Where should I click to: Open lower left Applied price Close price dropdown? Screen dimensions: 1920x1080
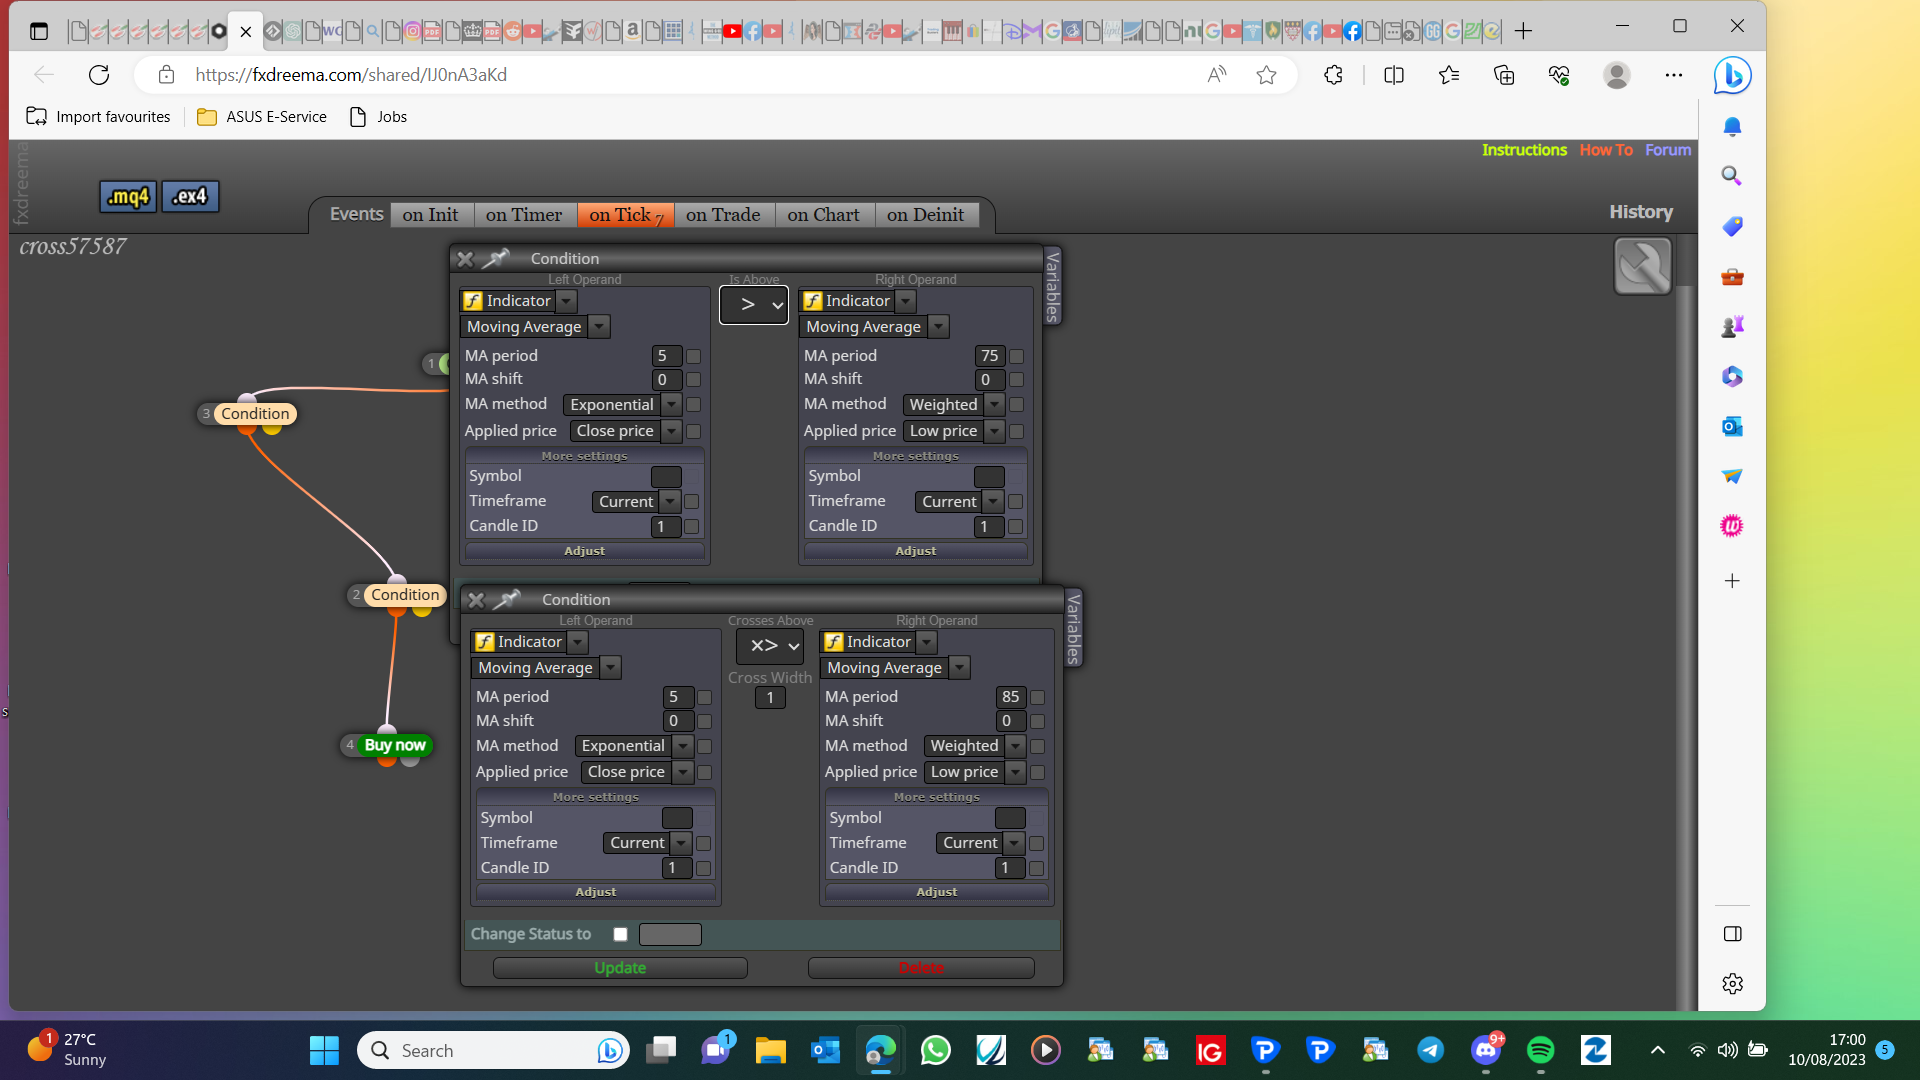click(x=683, y=772)
